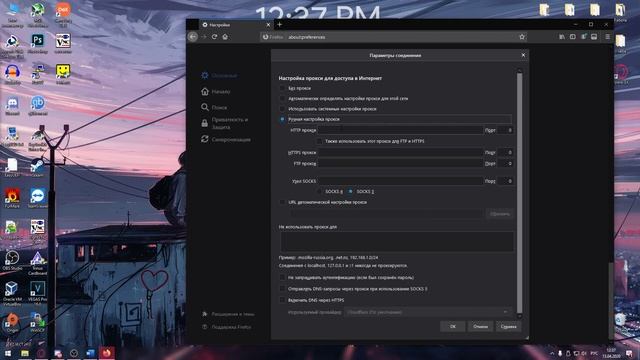This screenshot has height=360, width=640.
Task: Click the HTTP proxy address field
Action: pyautogui.click(x=400, y=130)
